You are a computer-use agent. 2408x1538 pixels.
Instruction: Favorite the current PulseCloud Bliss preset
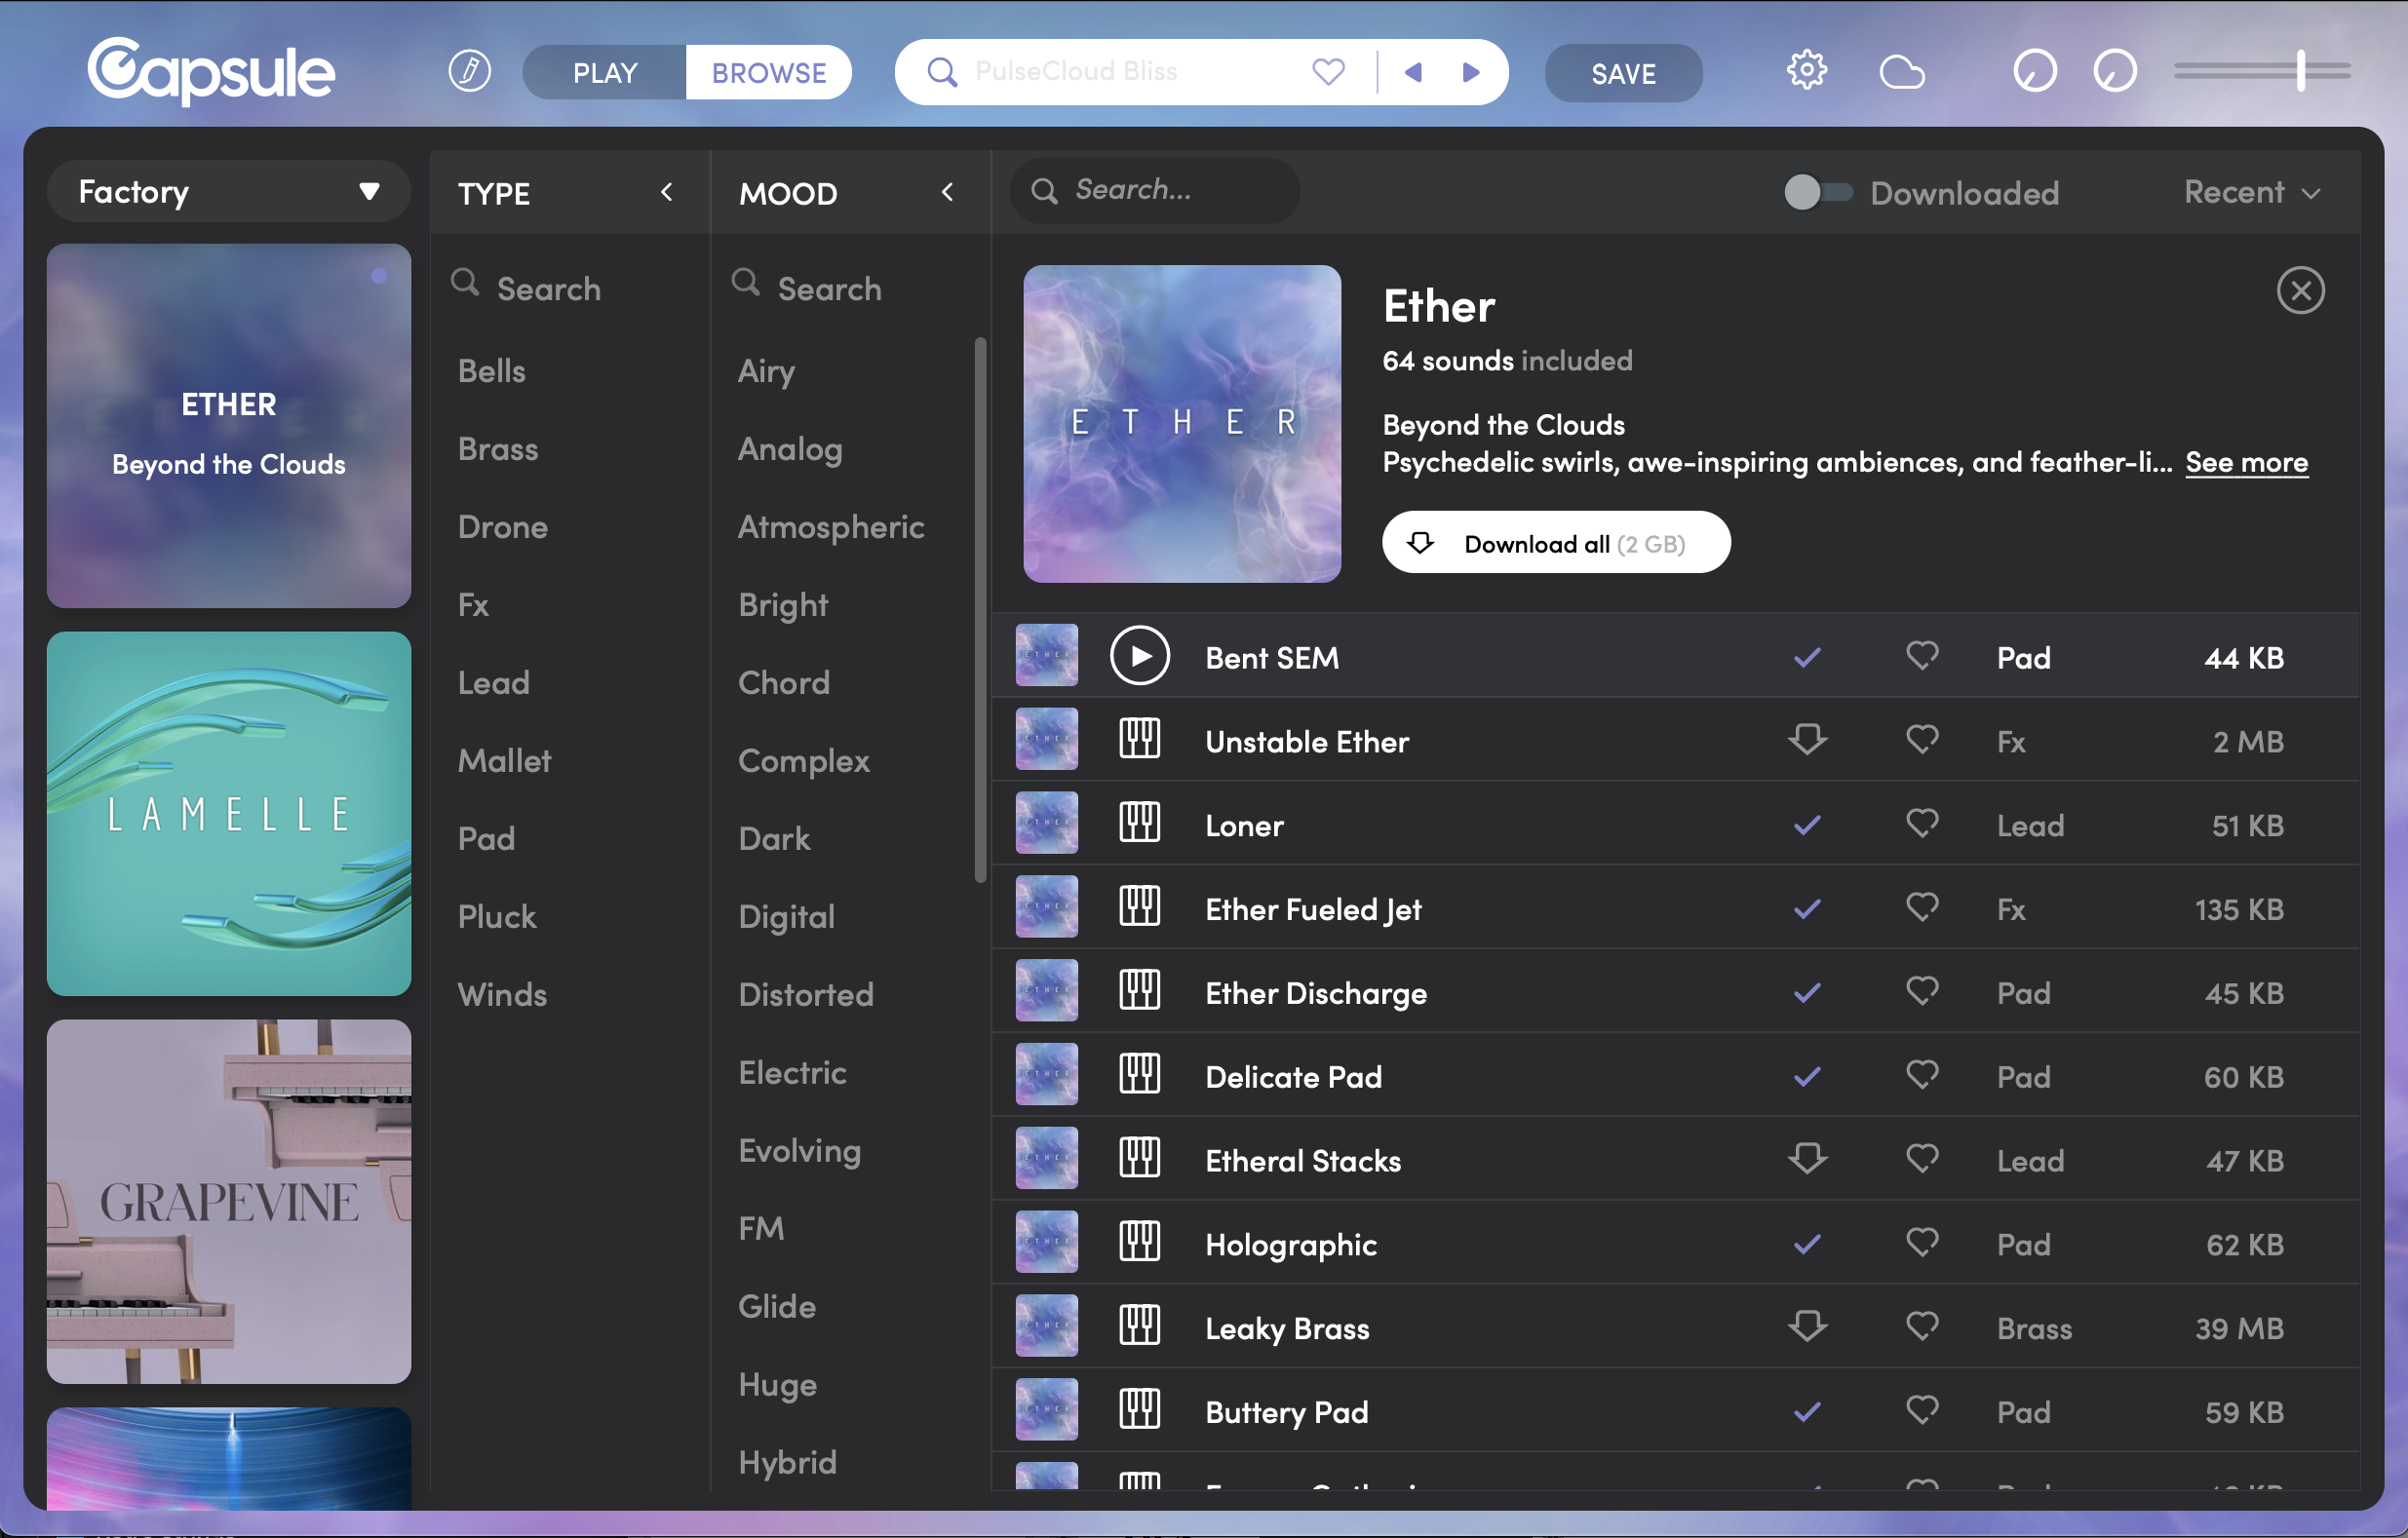[1328, 72]
